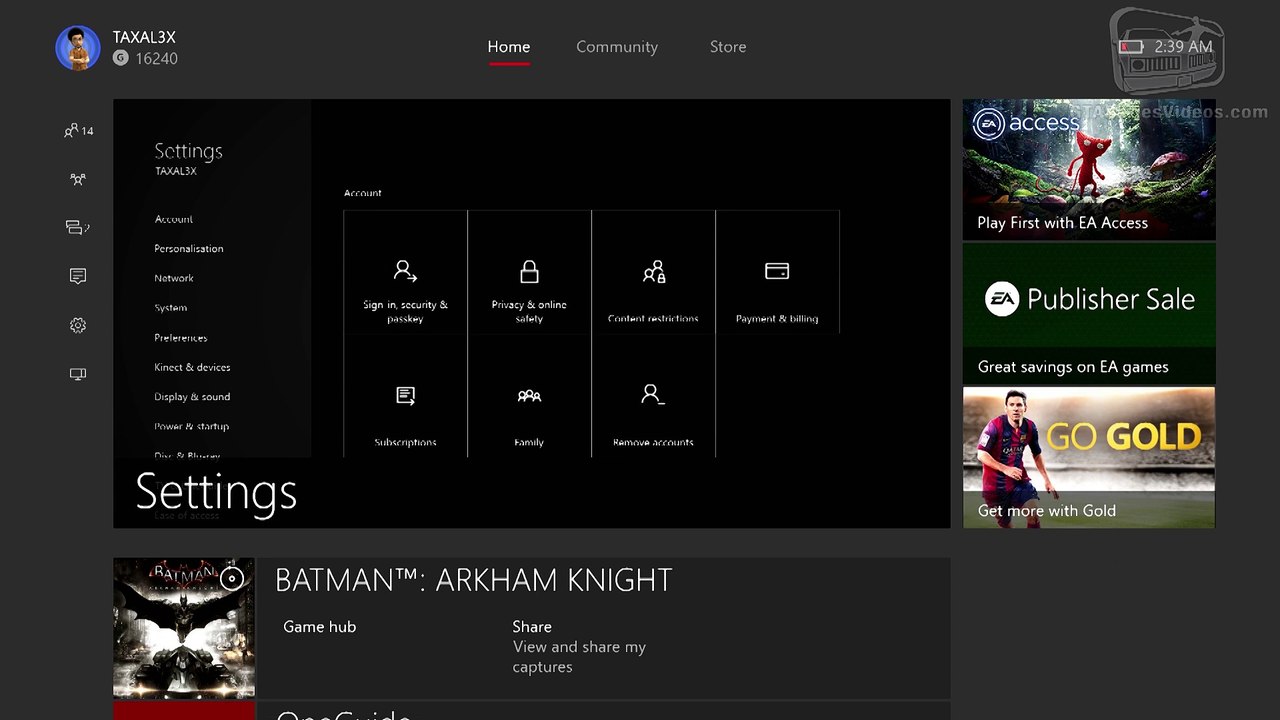This screenshot has height=720, width=1280.
Task: Open the Party icon in sidebar
Action: [x=78, y=179]
